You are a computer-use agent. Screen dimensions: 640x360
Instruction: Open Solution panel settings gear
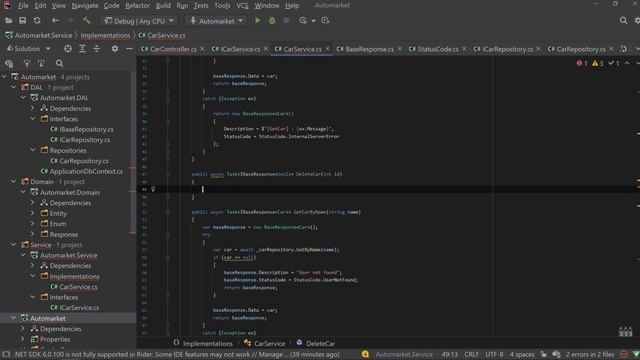point(115,49)
